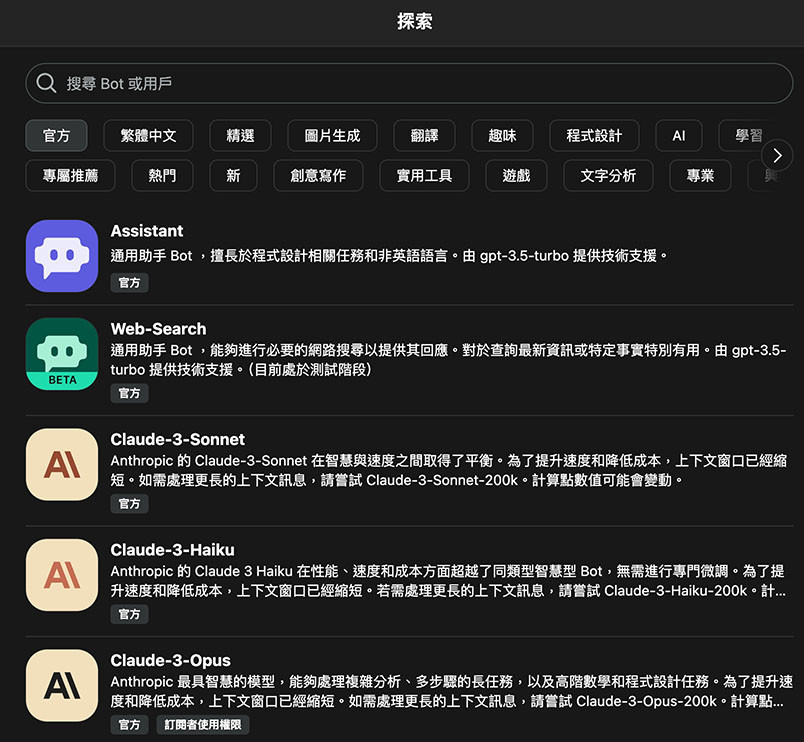Open the Claude-3-Opus title

coord(170,660)
